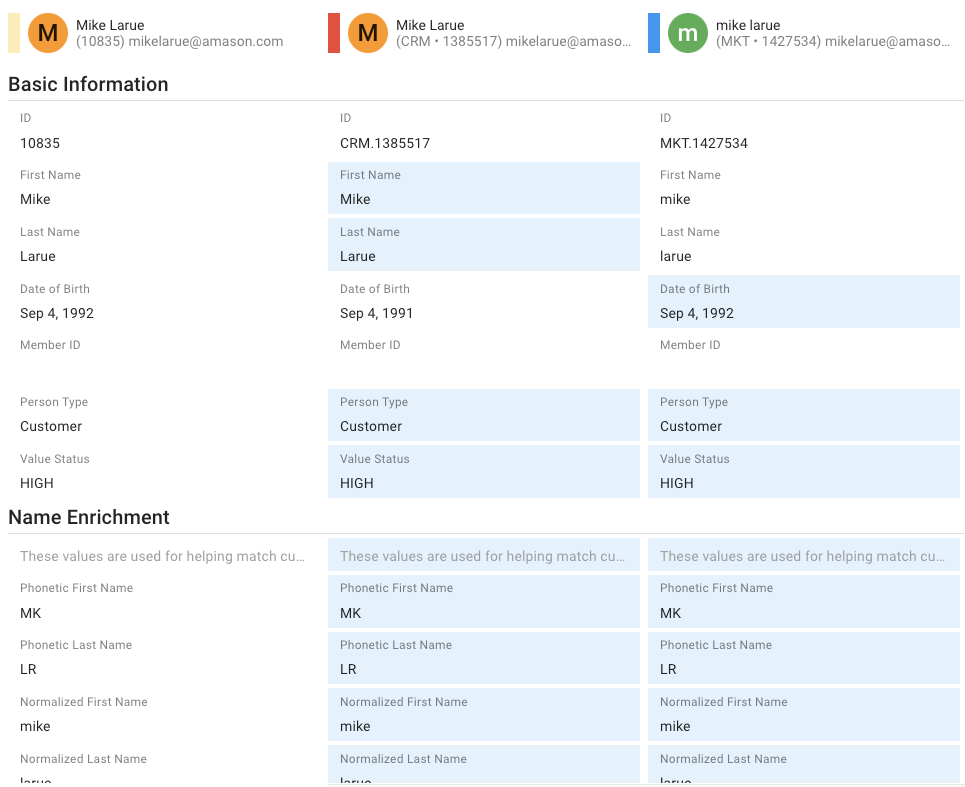Viewport: 965px width, 787px height.
Task: Expand the truncated helper text in the middle column
Action: point(484,554)
